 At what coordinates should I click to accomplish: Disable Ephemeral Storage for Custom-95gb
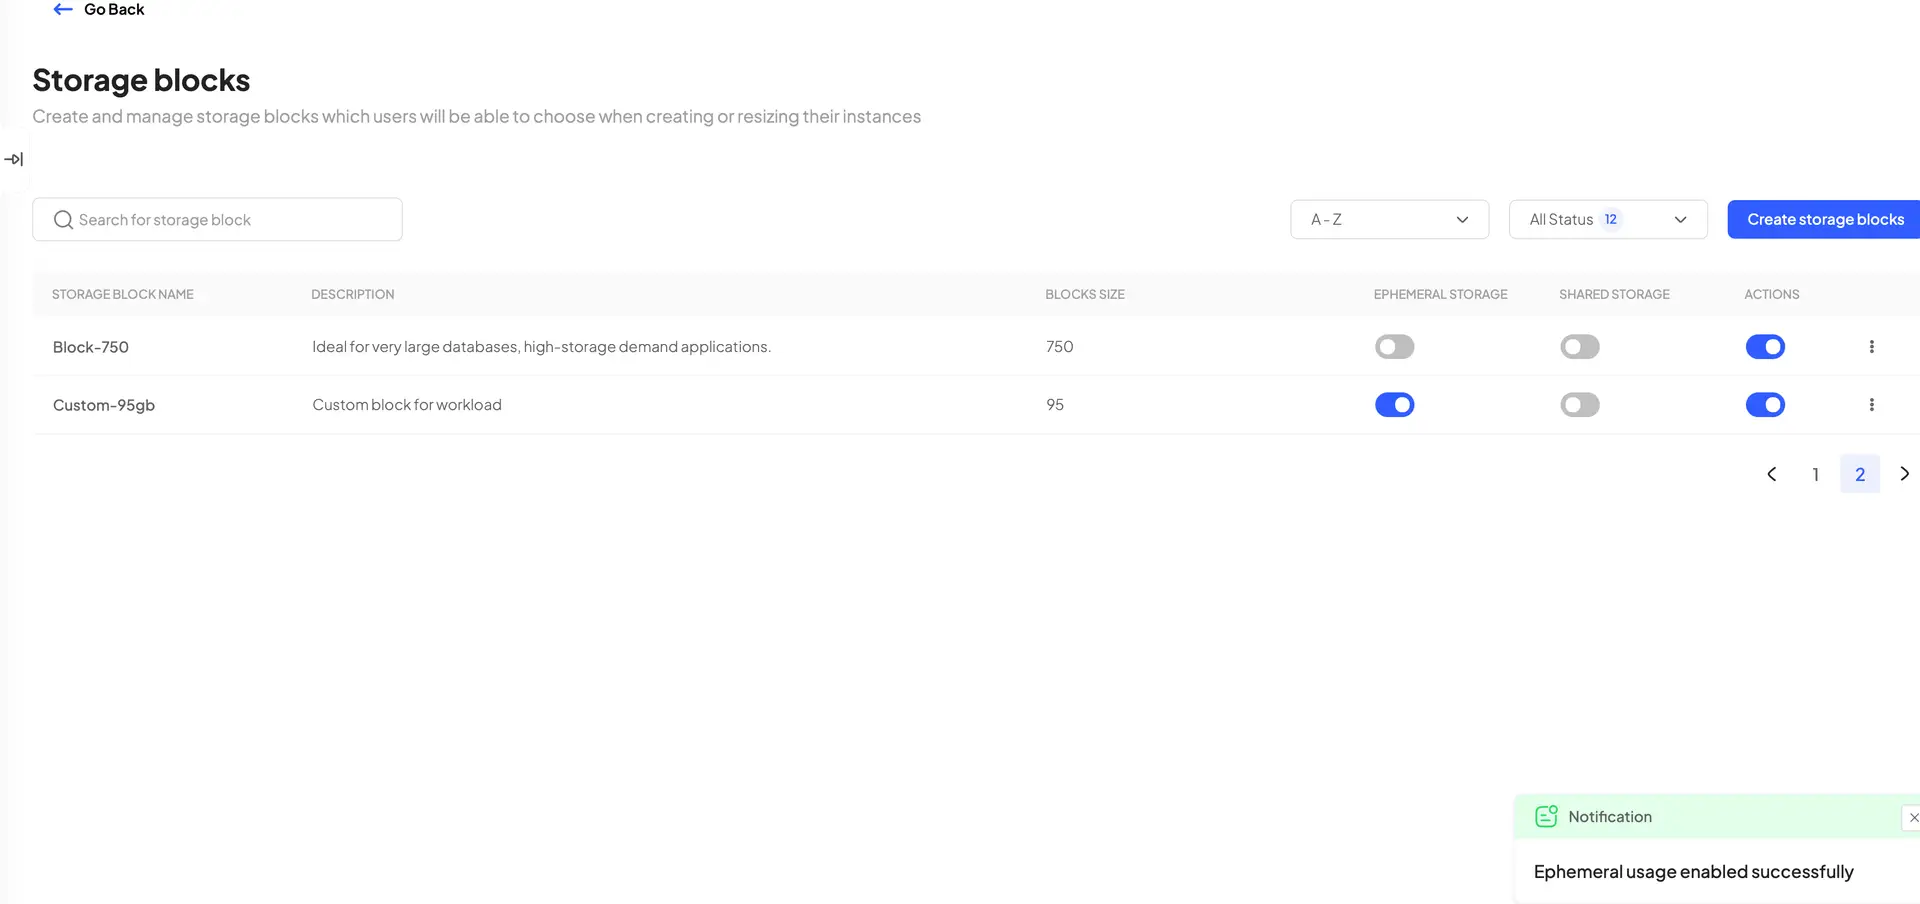(x=1395, y=404)
